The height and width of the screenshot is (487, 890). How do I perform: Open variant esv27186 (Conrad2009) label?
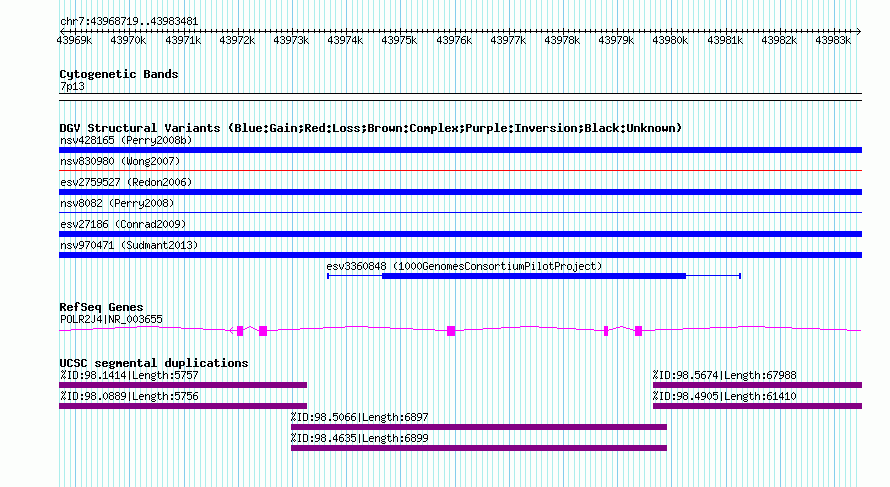[x=123, y=224]
